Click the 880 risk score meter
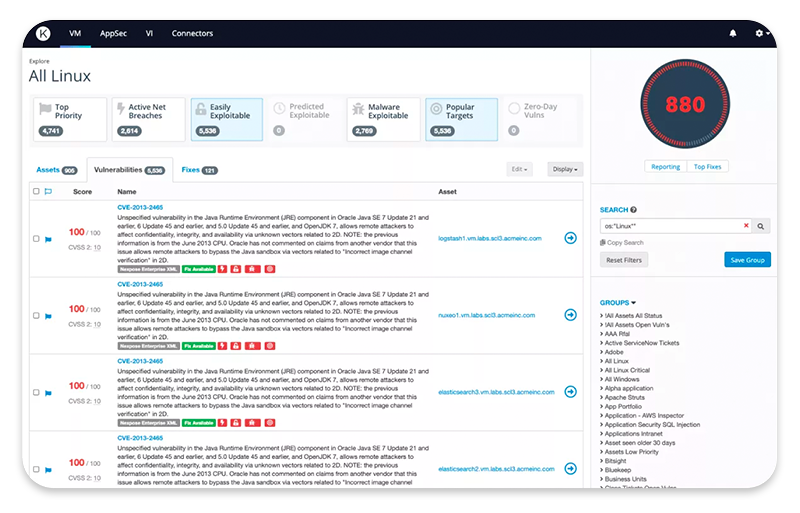 click(685, 105)
